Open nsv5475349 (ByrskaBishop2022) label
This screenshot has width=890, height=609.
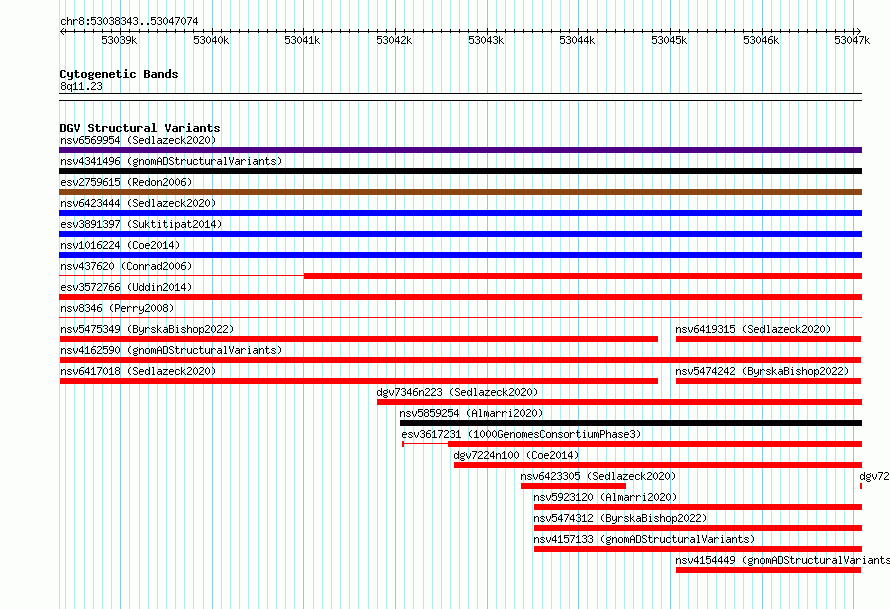(147, 329)
